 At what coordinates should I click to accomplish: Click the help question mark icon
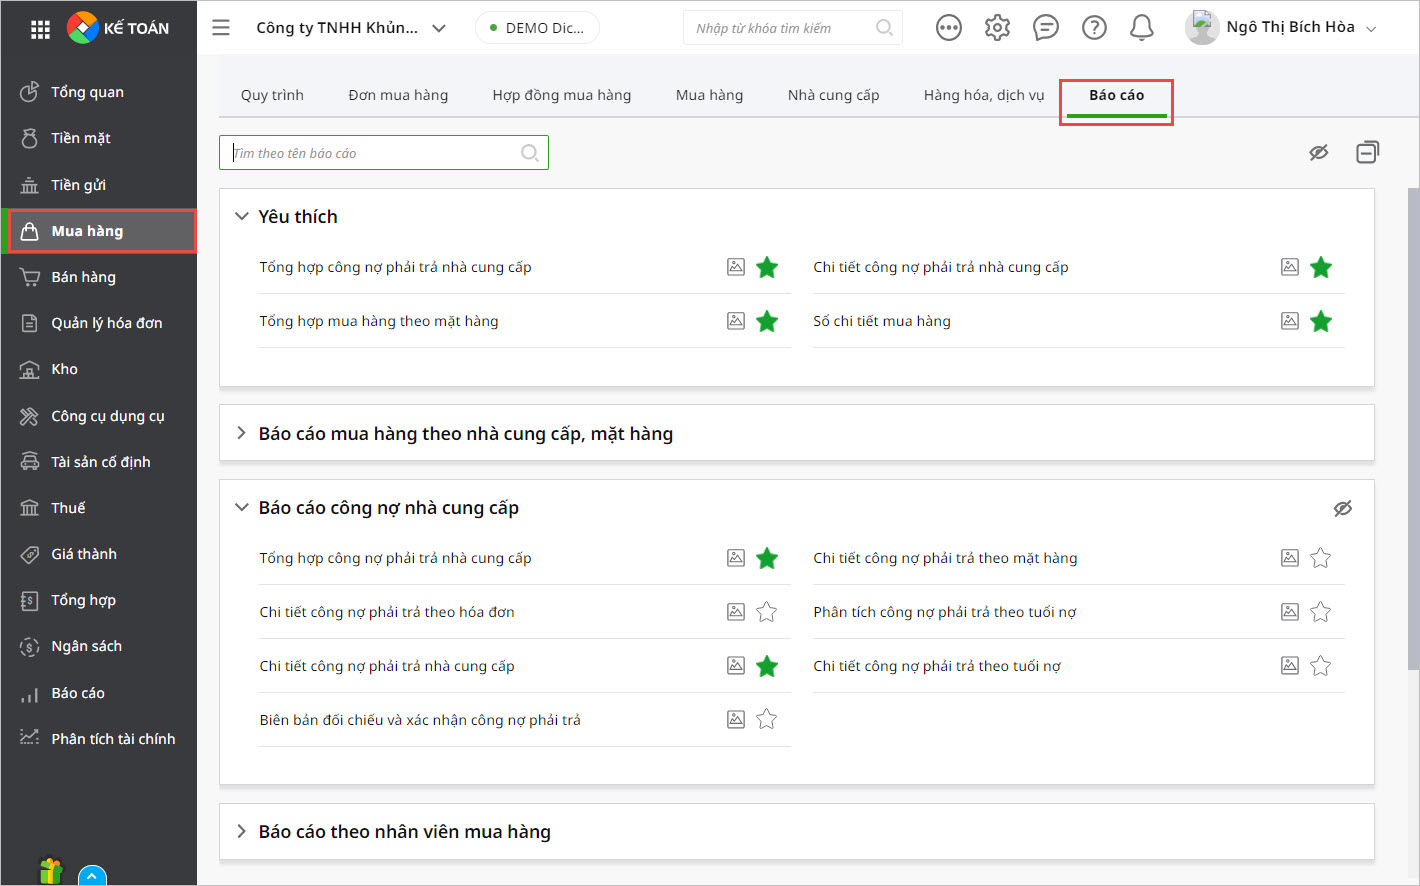[x=1094, y=28]
